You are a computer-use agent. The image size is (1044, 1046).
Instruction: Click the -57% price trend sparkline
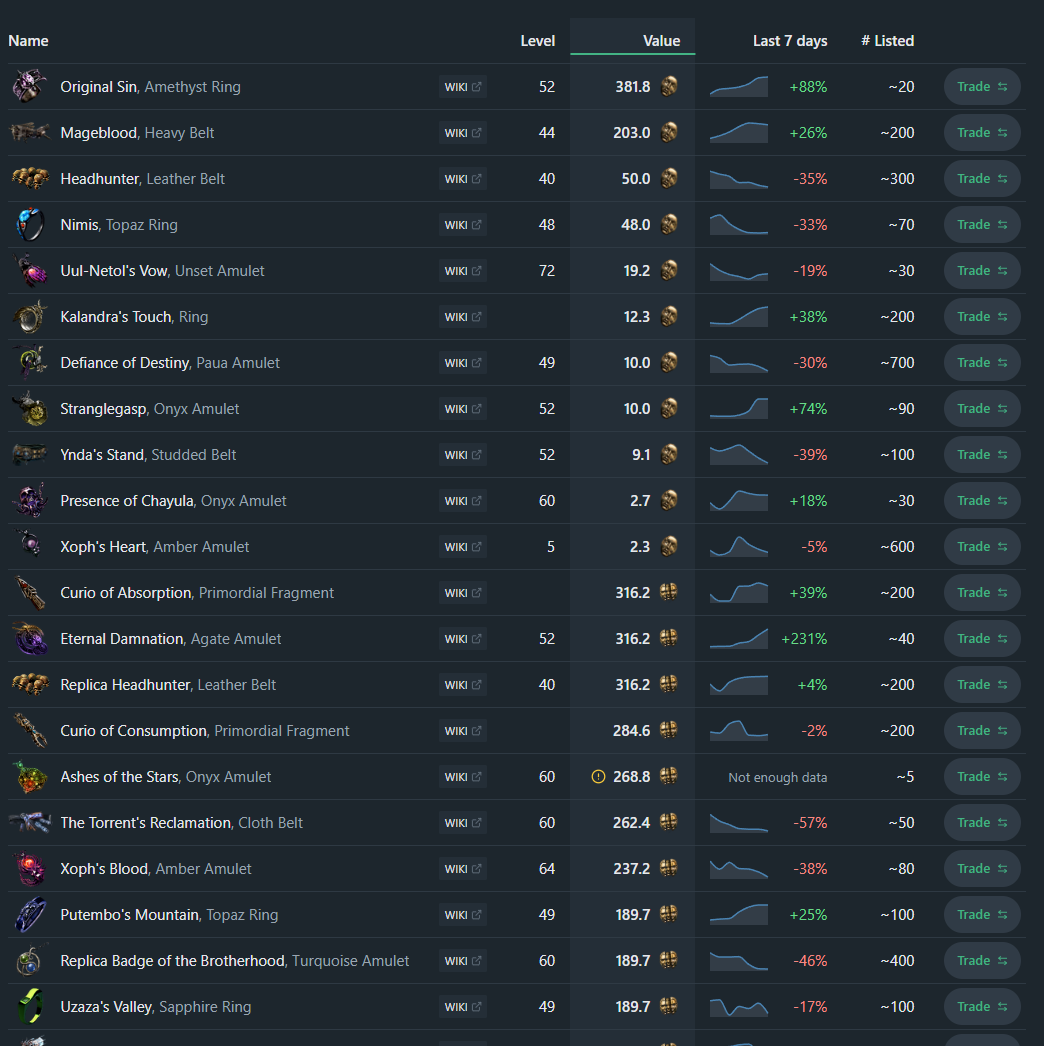pos(738,823)
